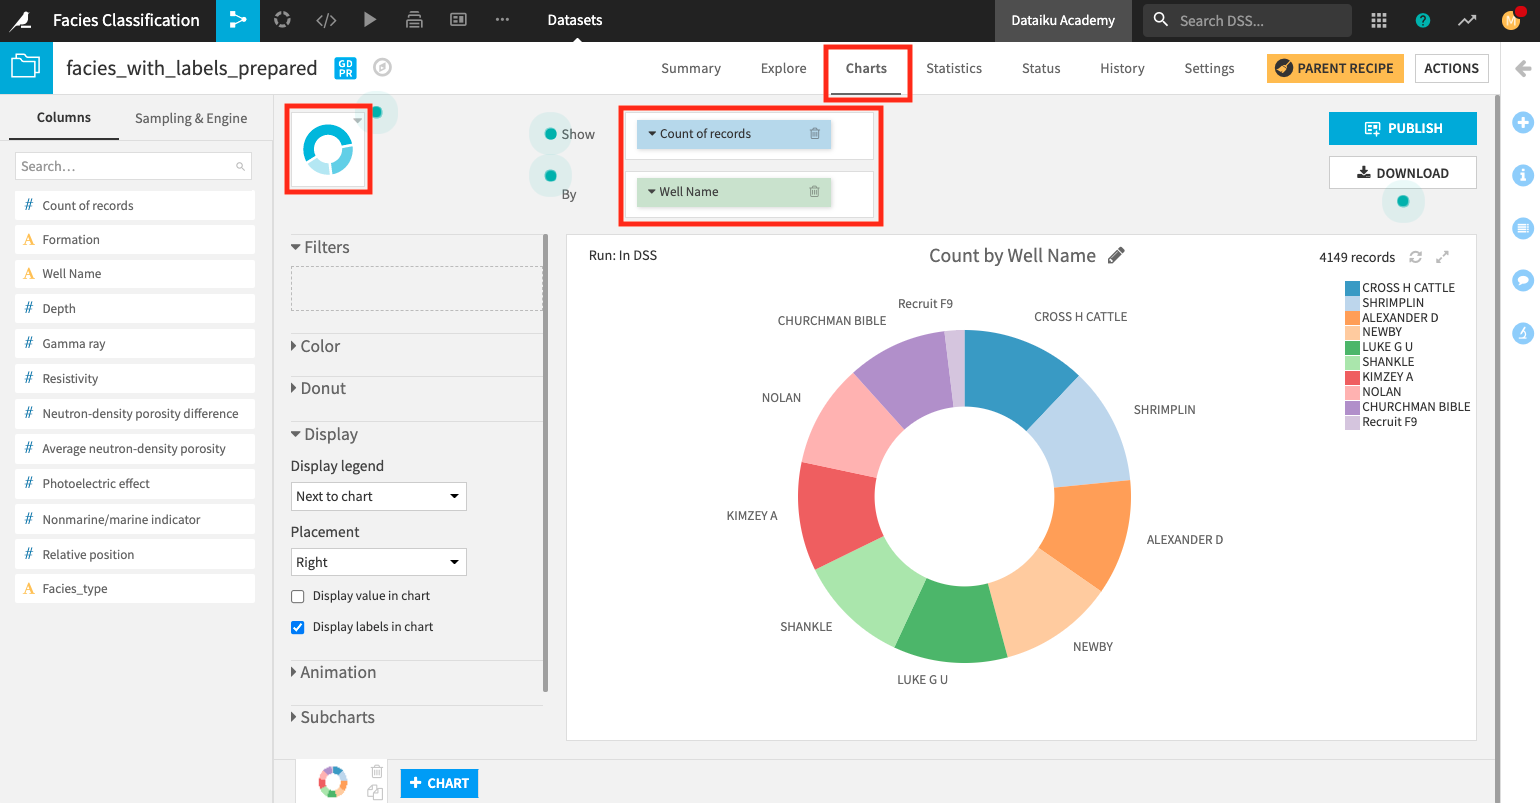
Task: Click the PUBLISH button
Action: (x=1402, y=128)
